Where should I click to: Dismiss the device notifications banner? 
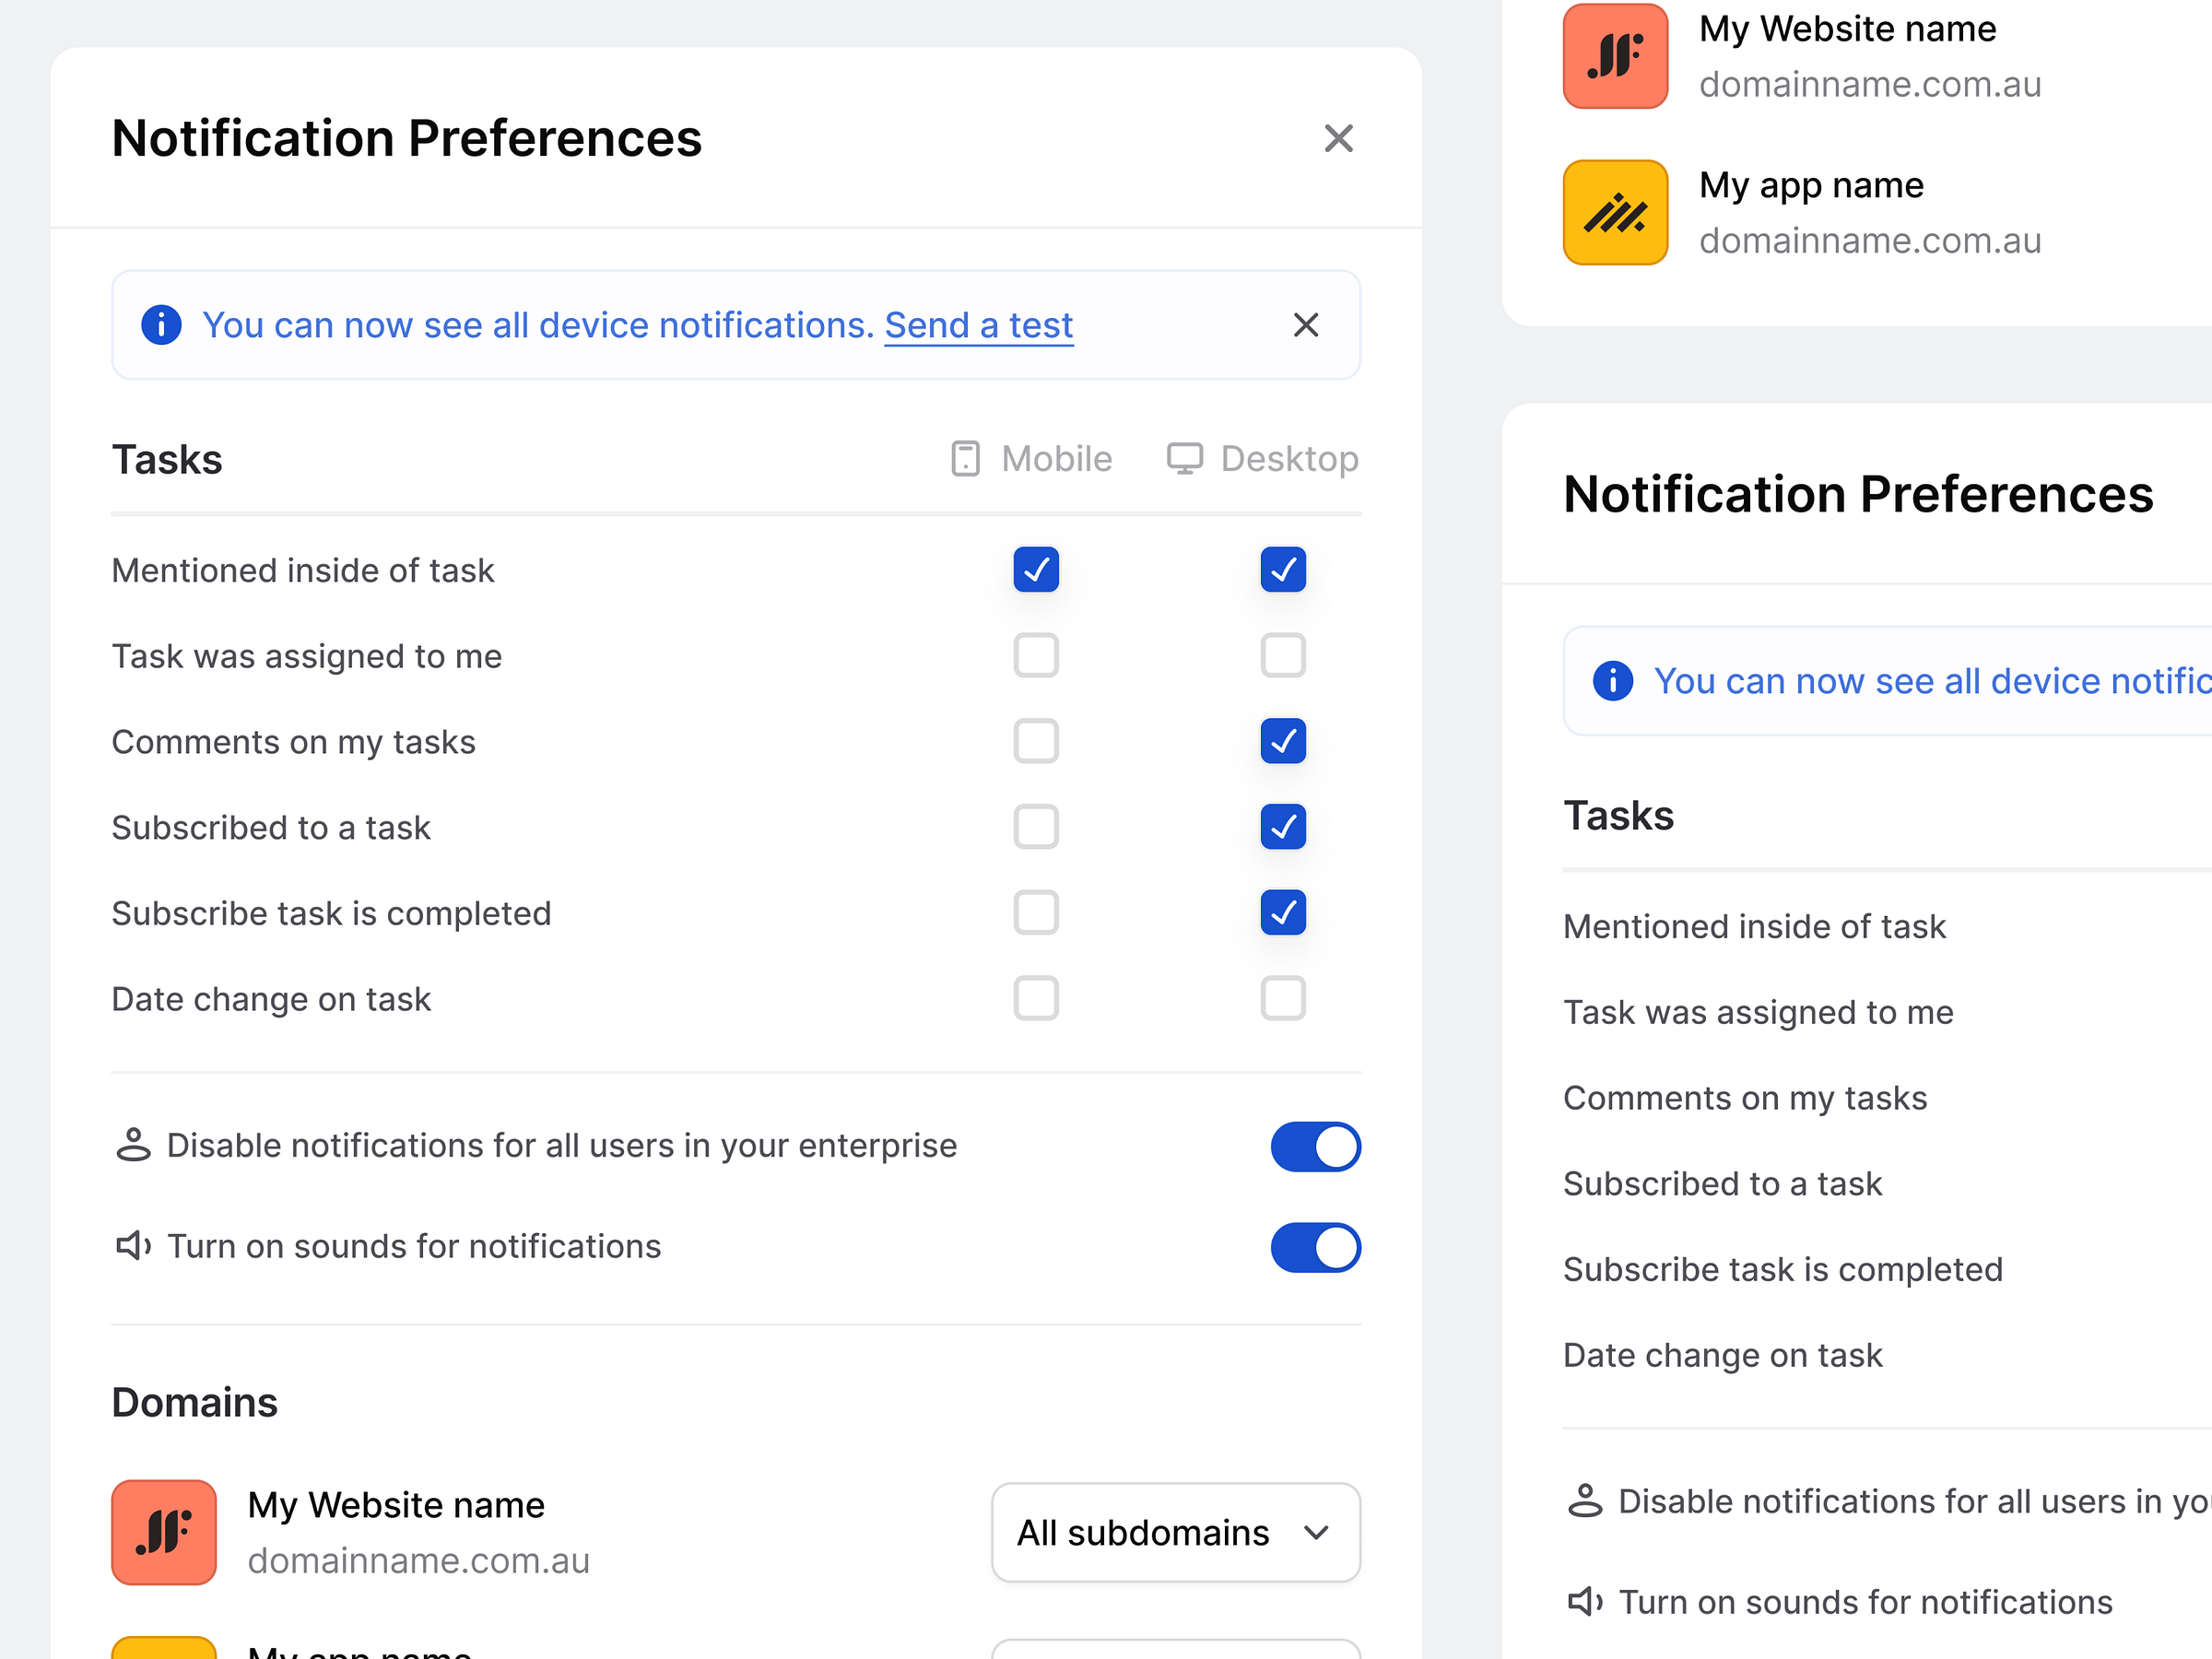[1306, 325]
